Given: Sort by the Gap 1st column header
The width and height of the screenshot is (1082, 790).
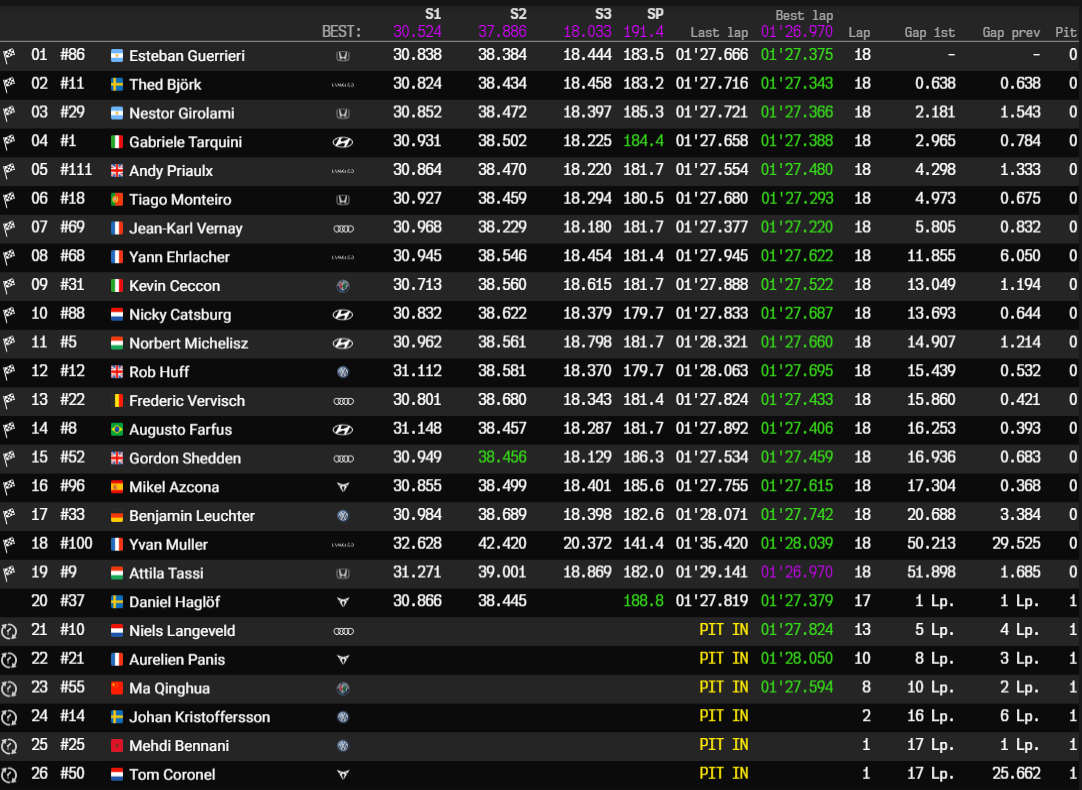Looking at the screenshot, I should point(929,32).
